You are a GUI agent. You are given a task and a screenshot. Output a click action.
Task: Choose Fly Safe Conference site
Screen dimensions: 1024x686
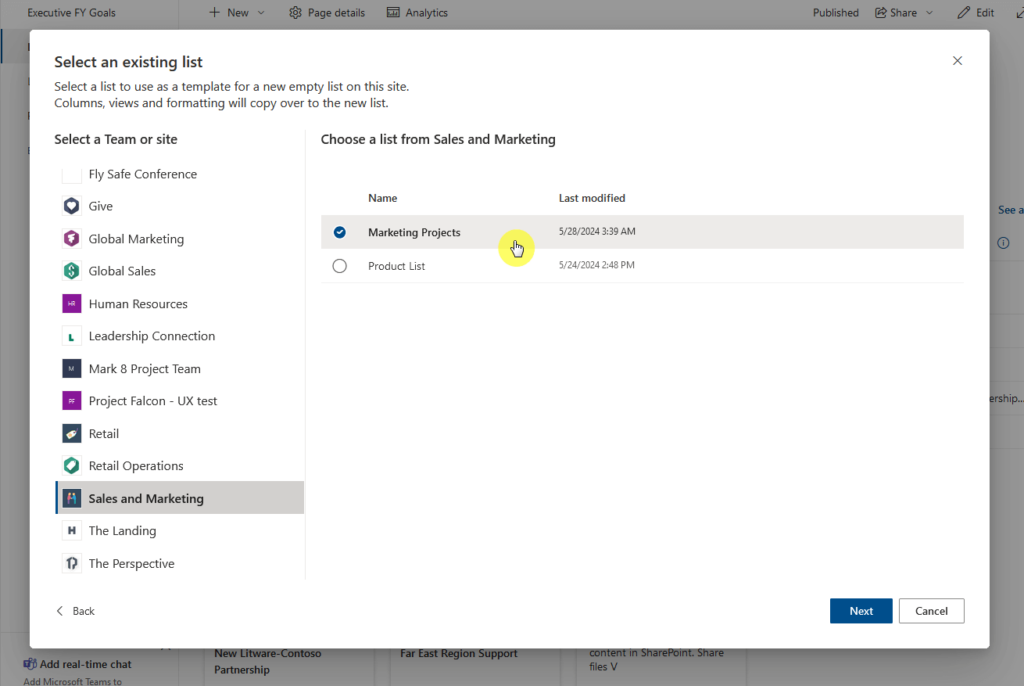click(x=180, y=174)
